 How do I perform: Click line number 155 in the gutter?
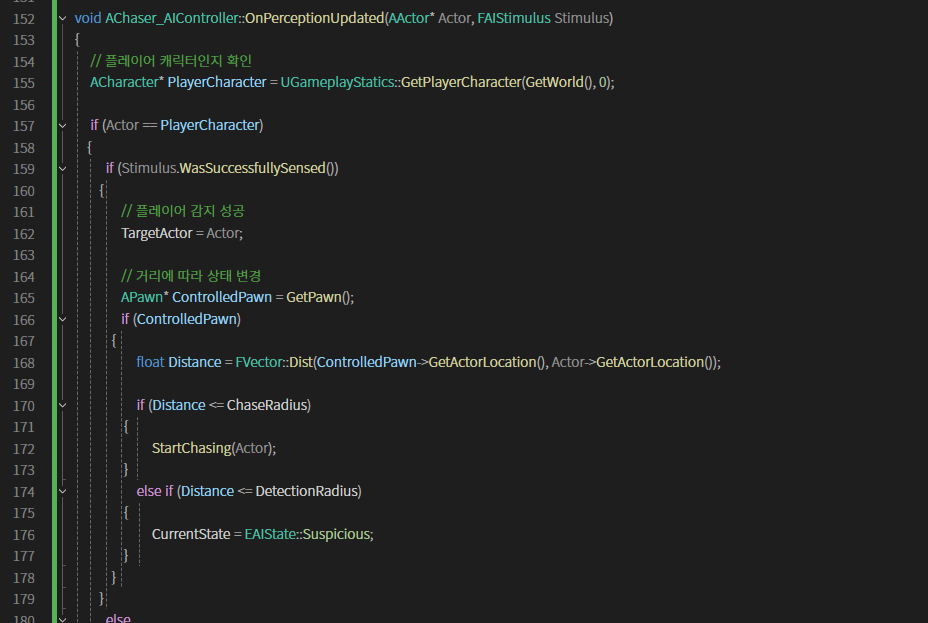point(24,83)
